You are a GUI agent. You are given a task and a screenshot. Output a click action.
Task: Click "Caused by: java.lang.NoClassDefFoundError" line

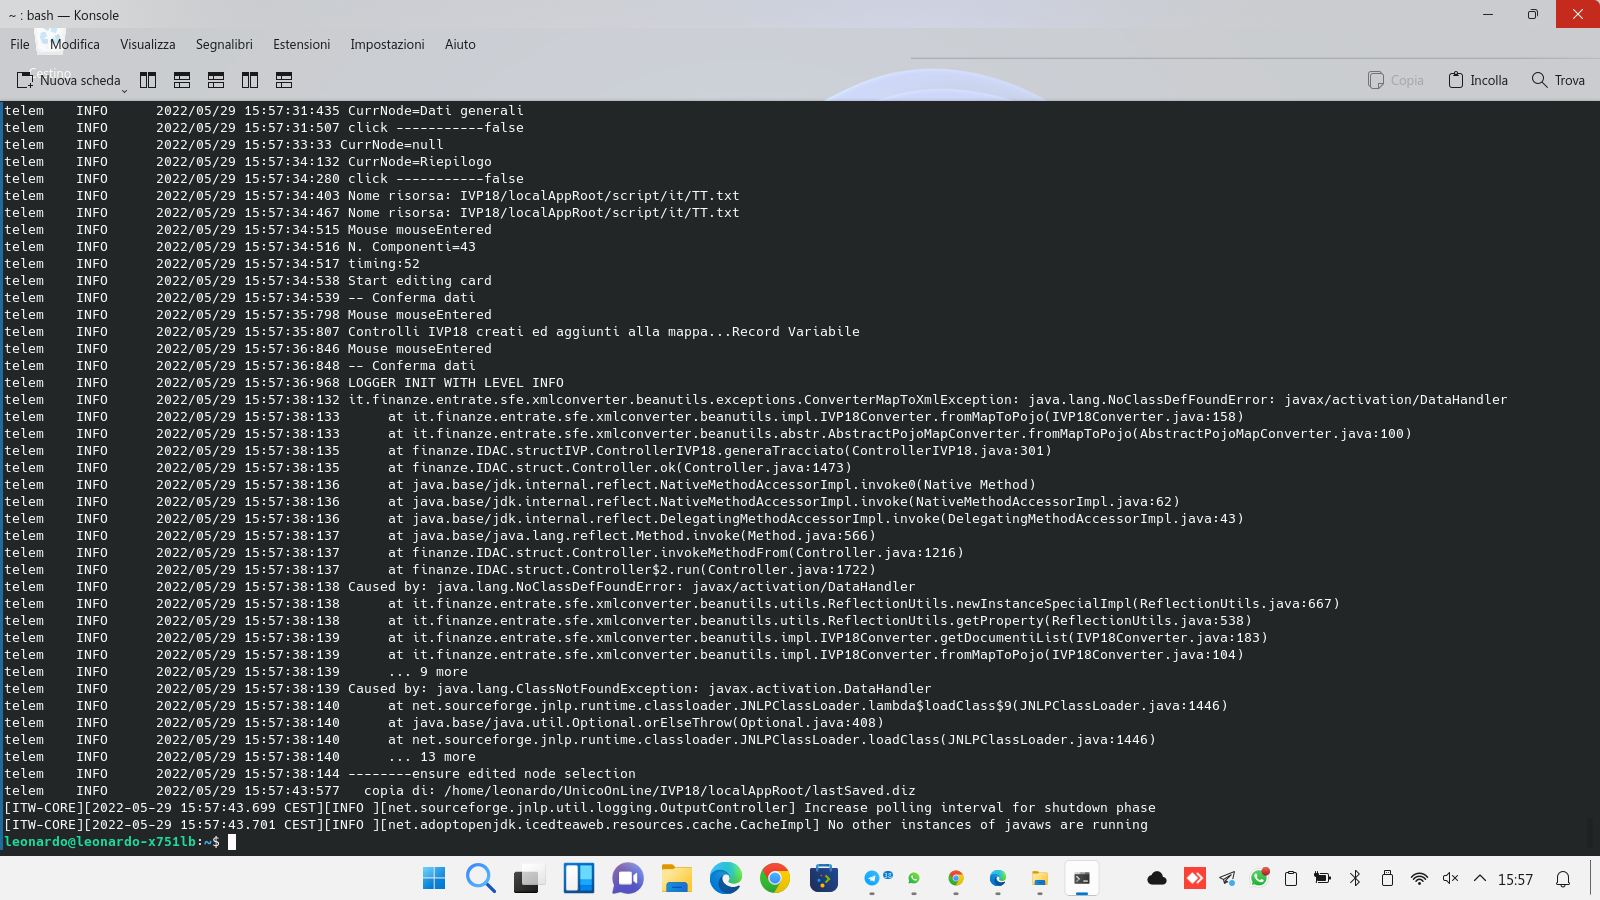pos(511,587)
